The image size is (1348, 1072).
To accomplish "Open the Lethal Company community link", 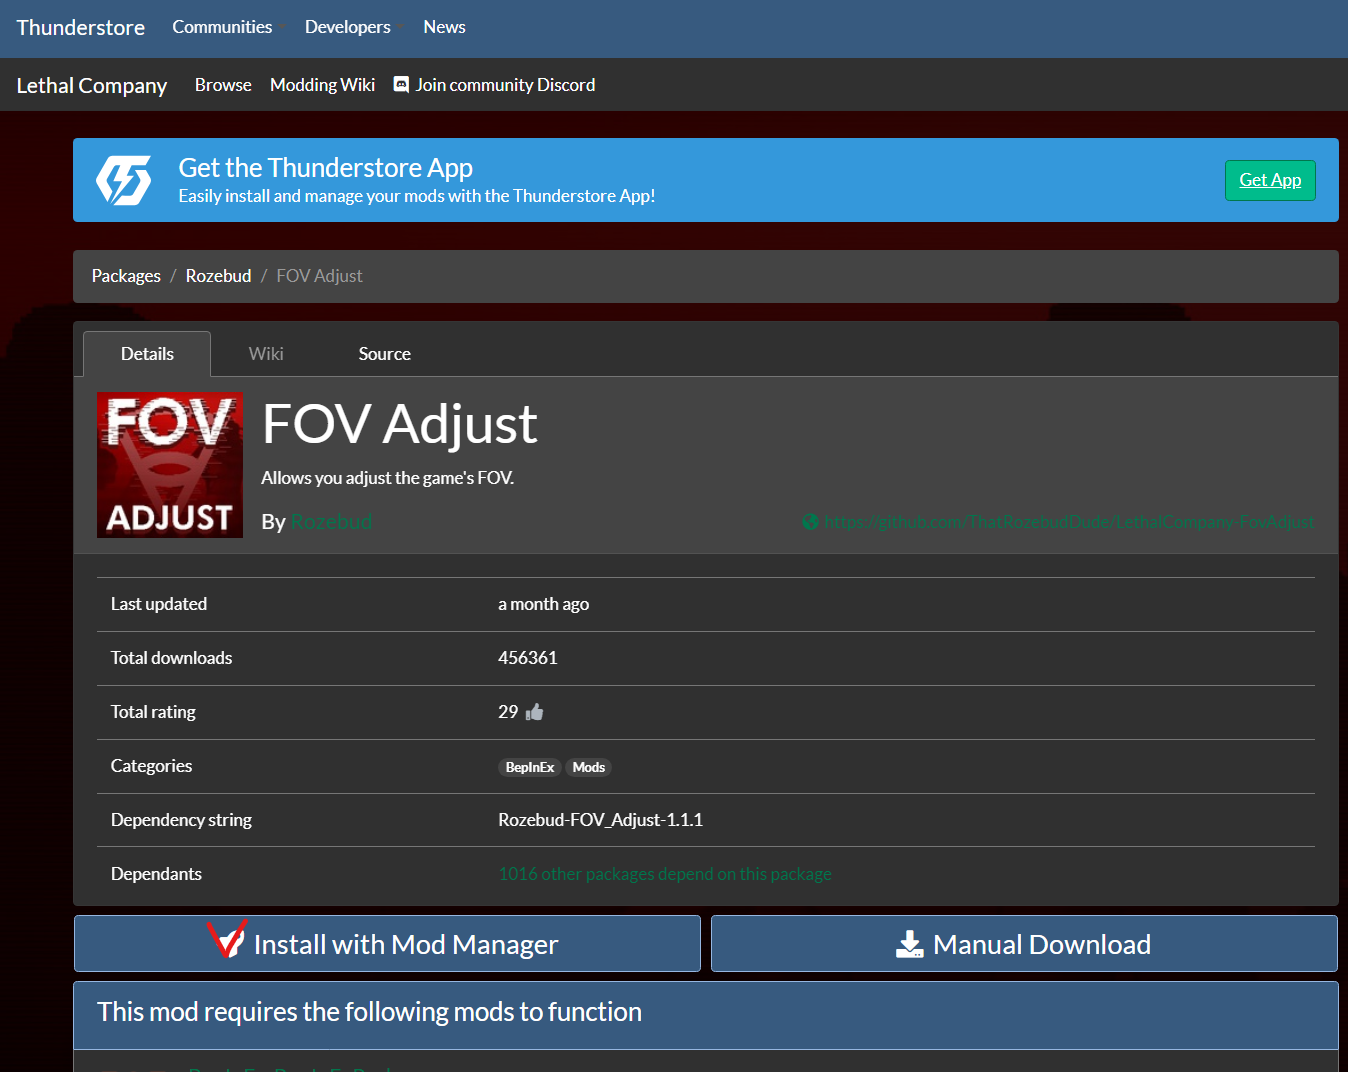I will pos(92,85).
